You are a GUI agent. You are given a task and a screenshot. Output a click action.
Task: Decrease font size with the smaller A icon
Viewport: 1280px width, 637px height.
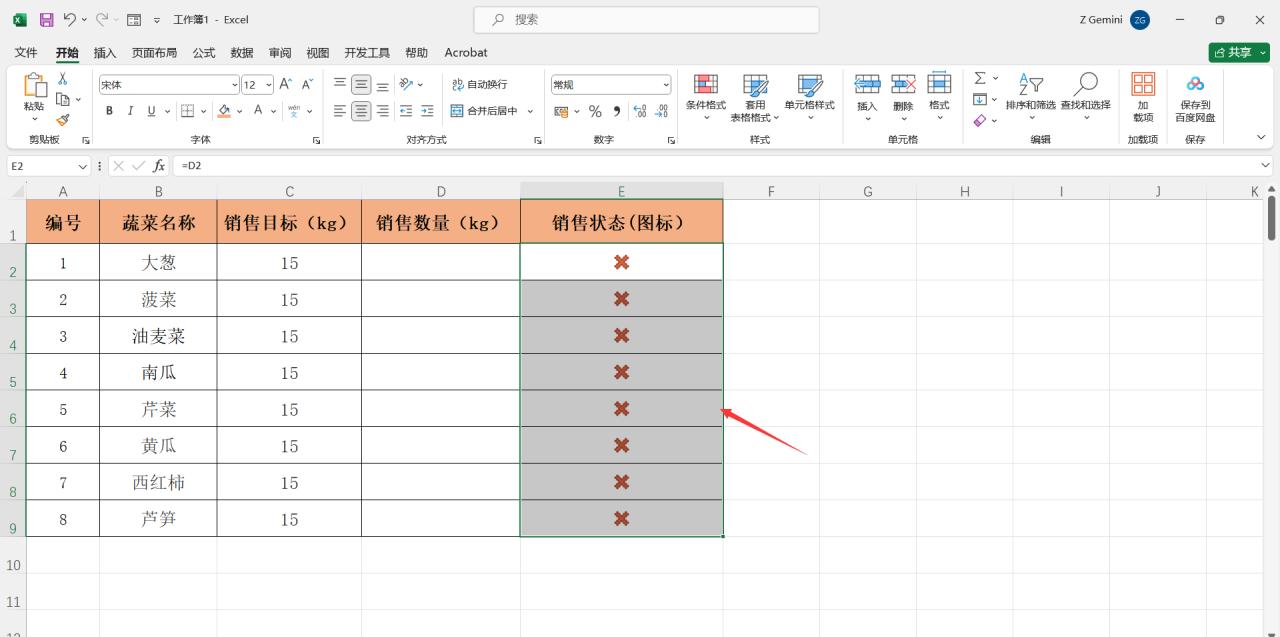tap(308, 85)
